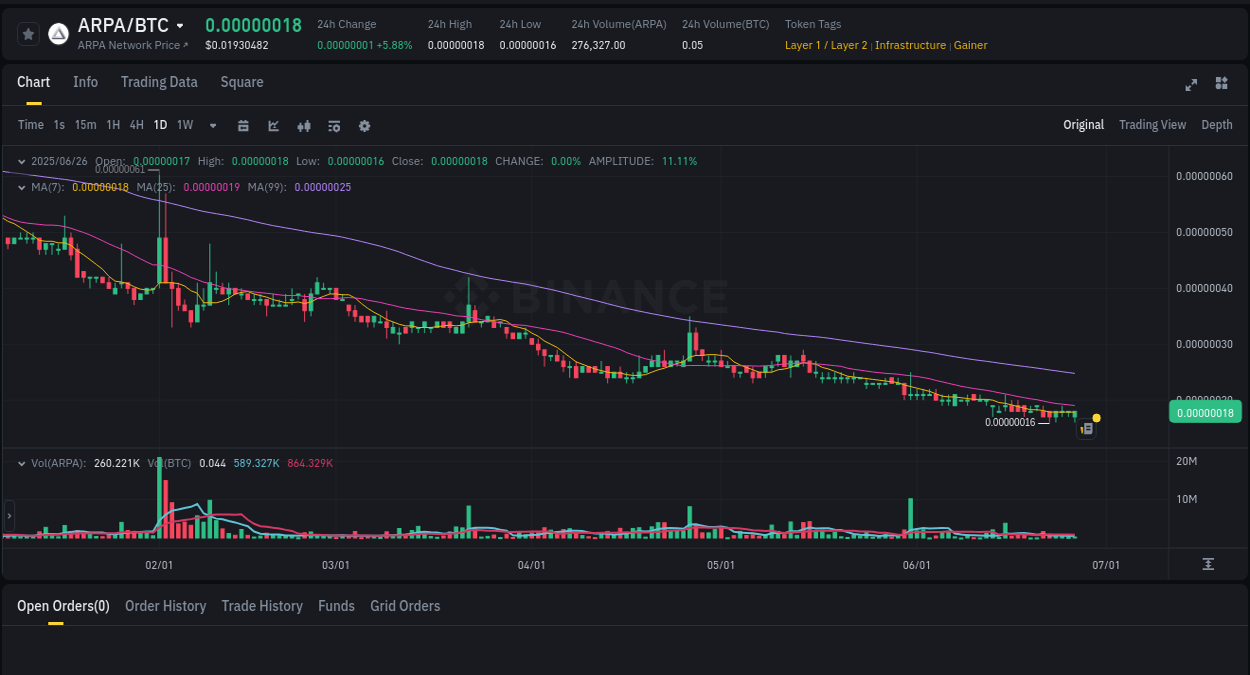Open the Layer 1 / Layer 2 tag link
Image resolution: width=1250 pixels, height=675 pixels.
pos(825,44)
